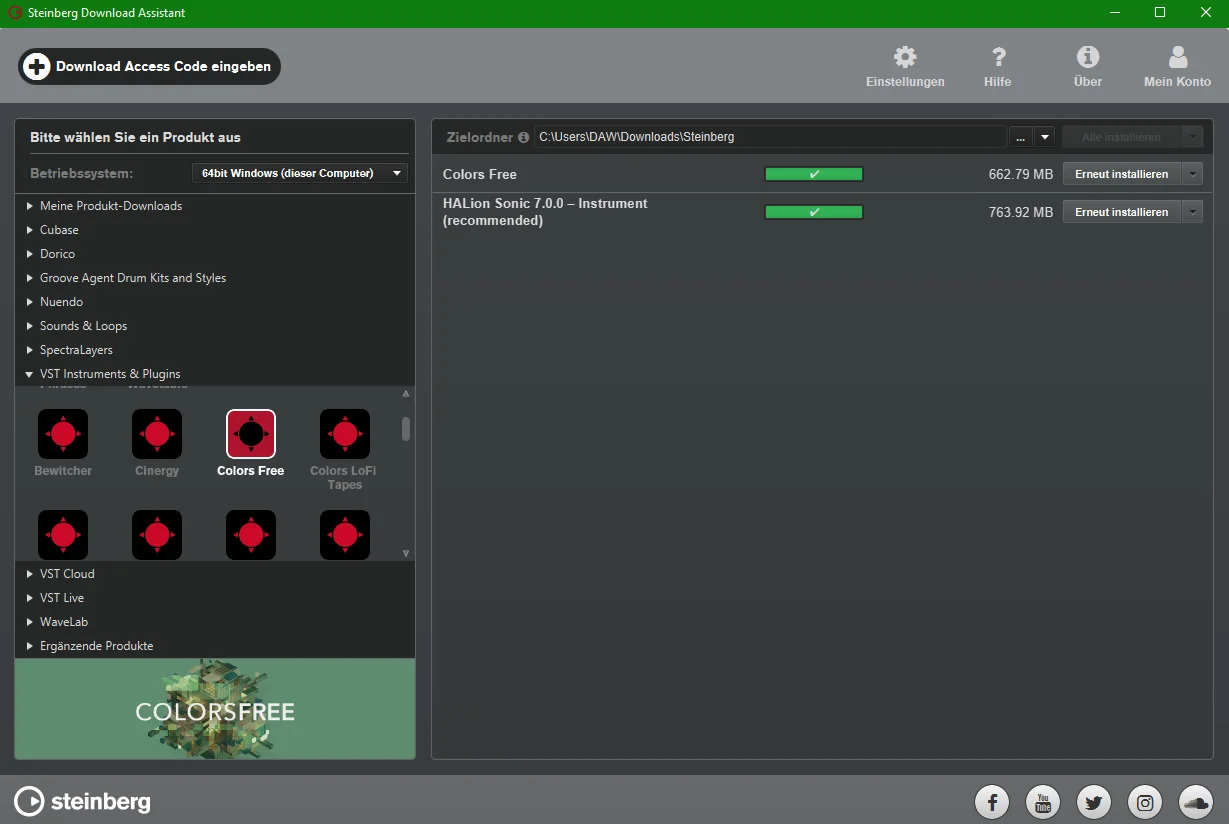This screenshot has width=1229, height=824.
Task: Click Erneut installieren for Colors Free
Action: pos(1121,174)
